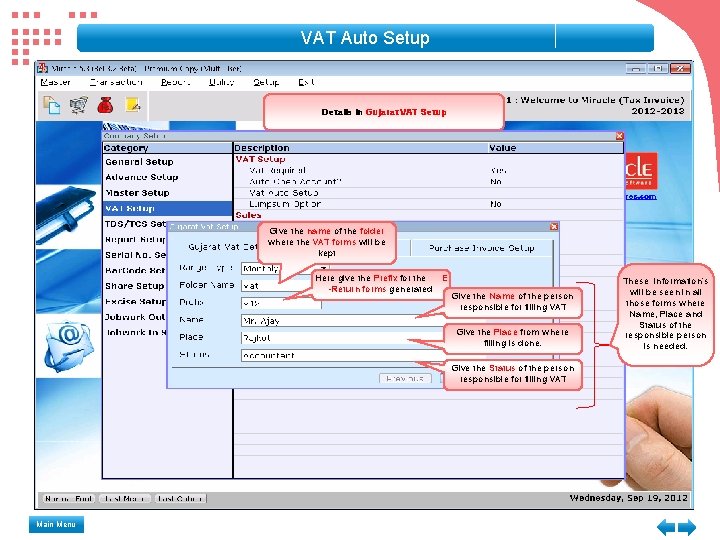
Task: Open the Report menu
Action: [175, 82]
